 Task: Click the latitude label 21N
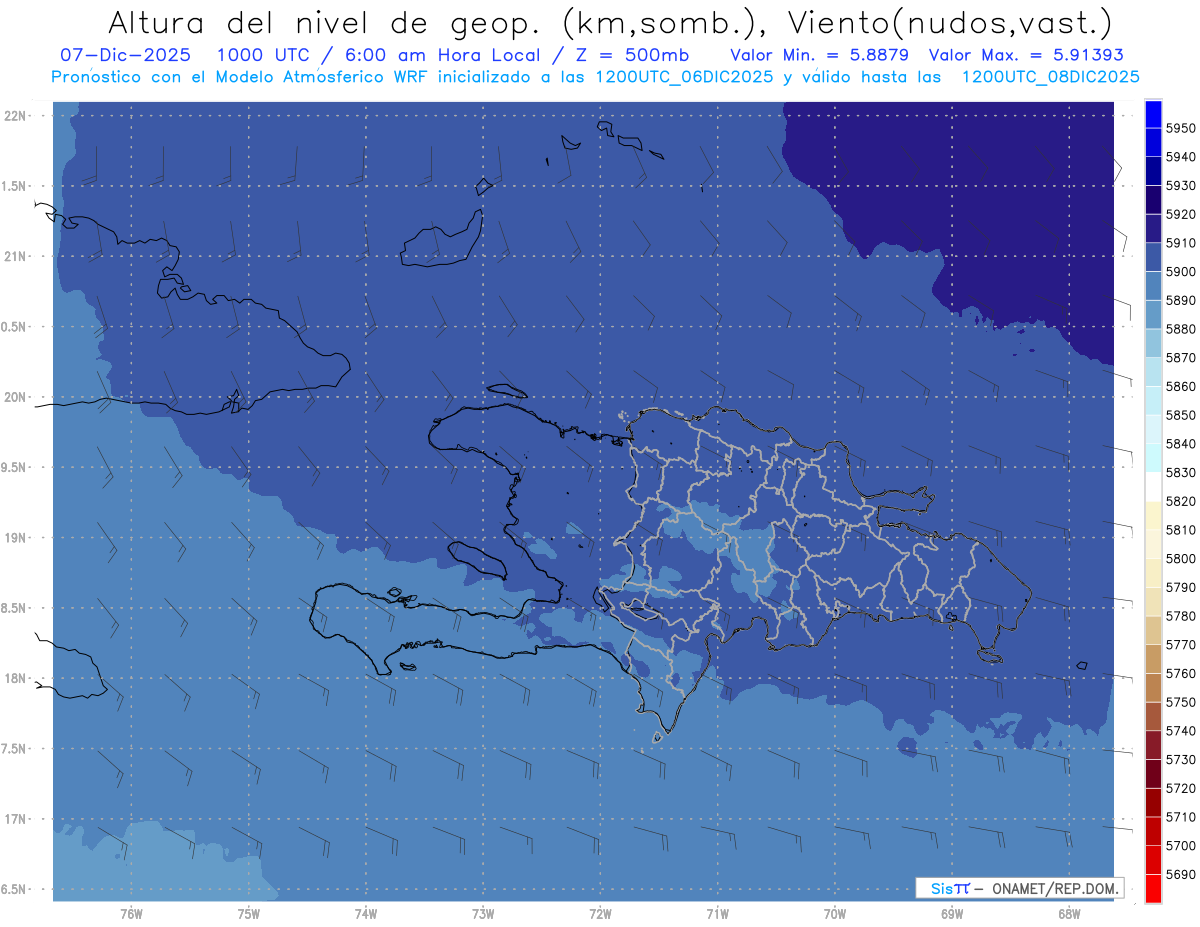(x=15, y=256)
